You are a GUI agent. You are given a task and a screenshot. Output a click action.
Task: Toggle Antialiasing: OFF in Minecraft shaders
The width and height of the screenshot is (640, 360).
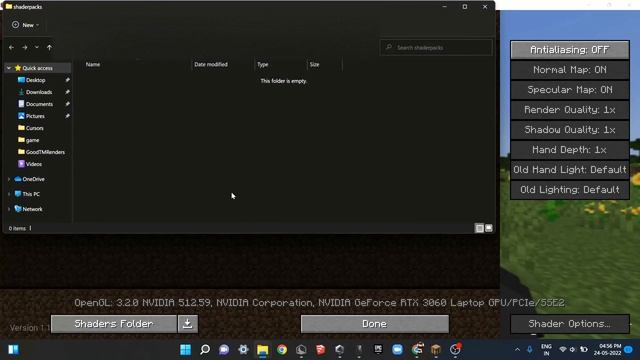click(x=570, y=50)
